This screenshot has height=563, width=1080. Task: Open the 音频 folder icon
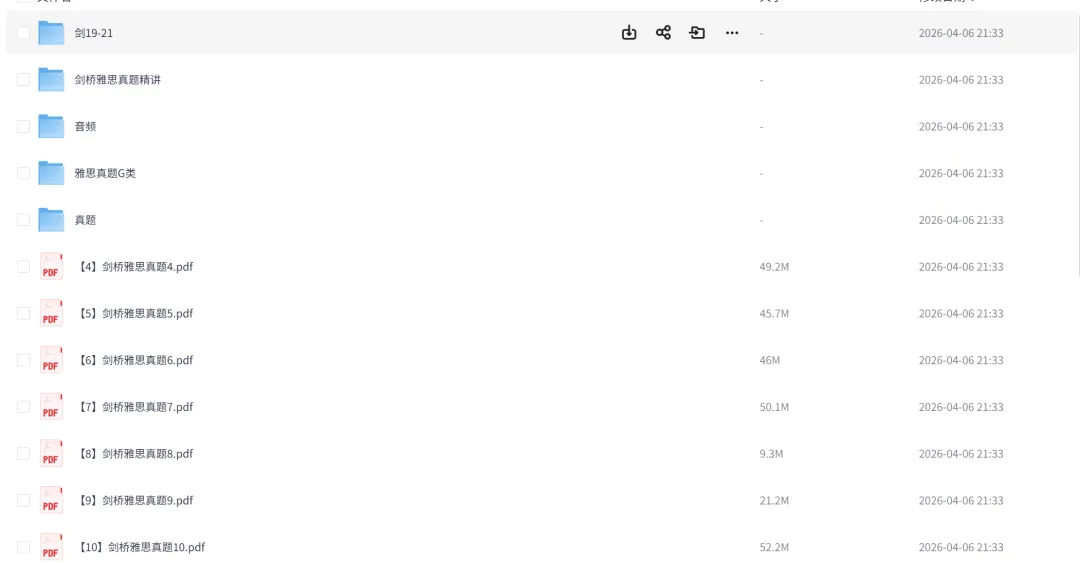pos(51,126)
